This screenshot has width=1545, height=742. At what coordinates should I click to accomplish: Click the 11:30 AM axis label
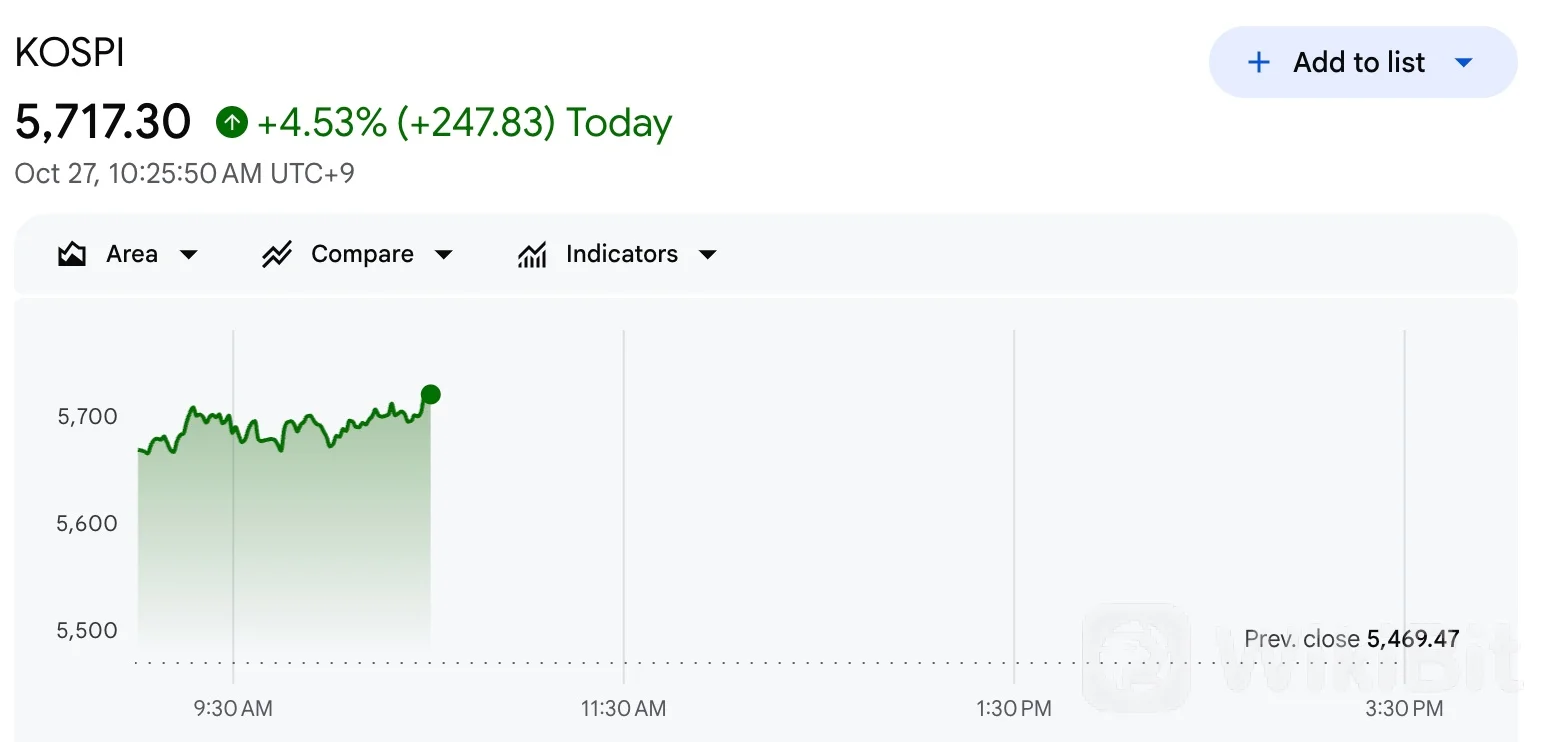pos(623,709)
